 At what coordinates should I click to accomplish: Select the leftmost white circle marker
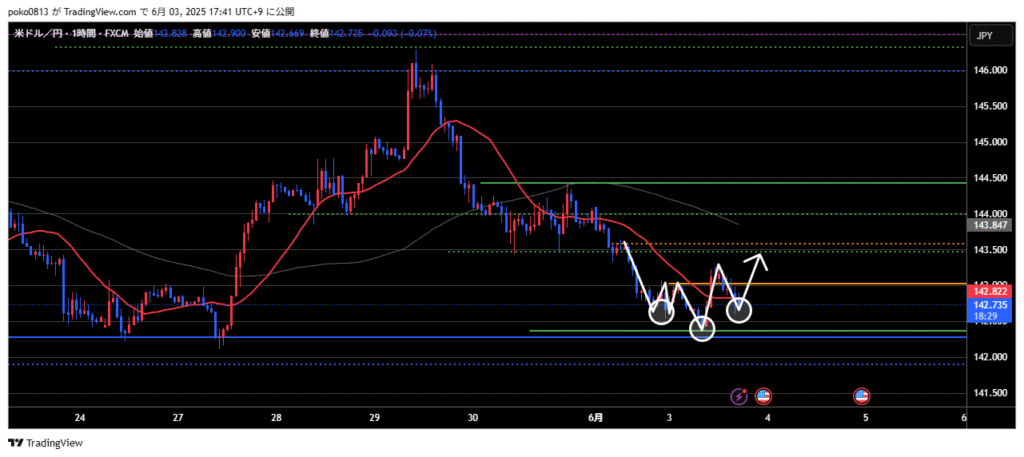[x=661, y=313]
